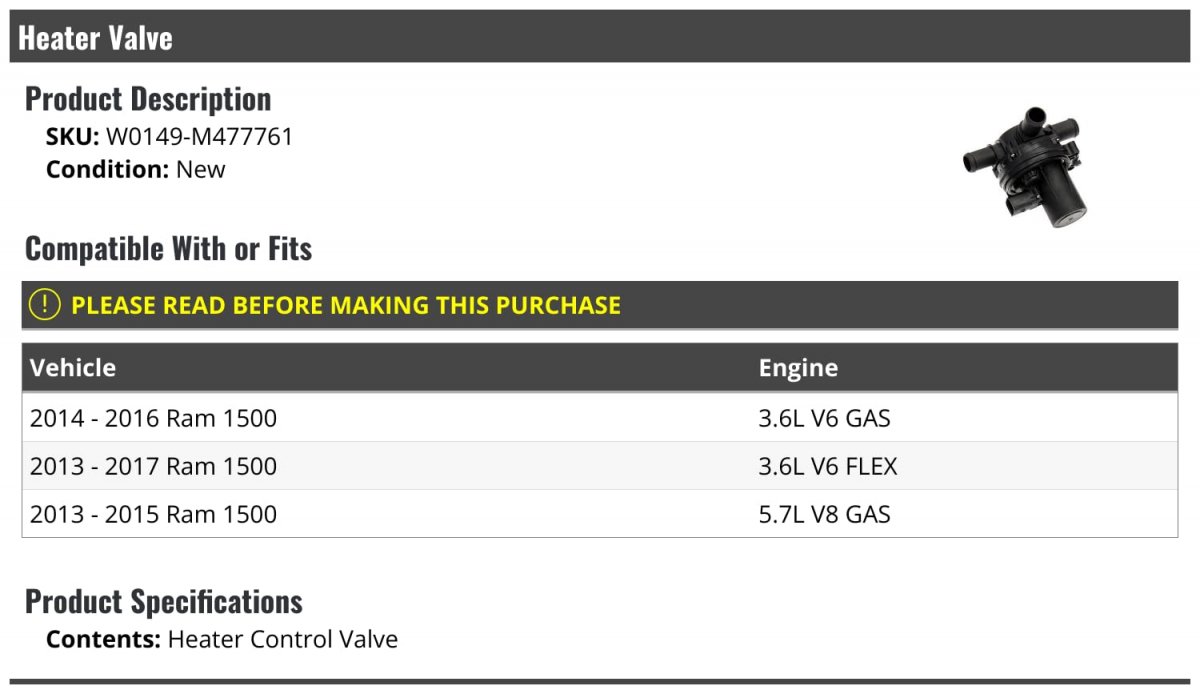Click the Product Specifications heading

[164, 602]
